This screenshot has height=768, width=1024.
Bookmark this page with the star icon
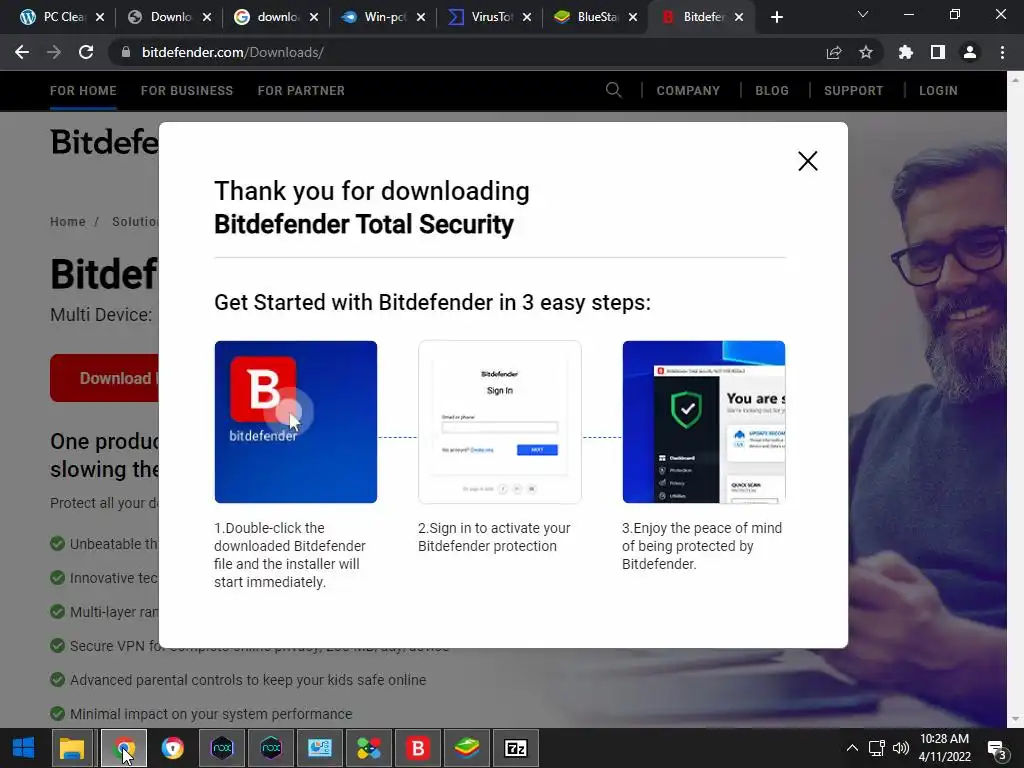(866, 52)
